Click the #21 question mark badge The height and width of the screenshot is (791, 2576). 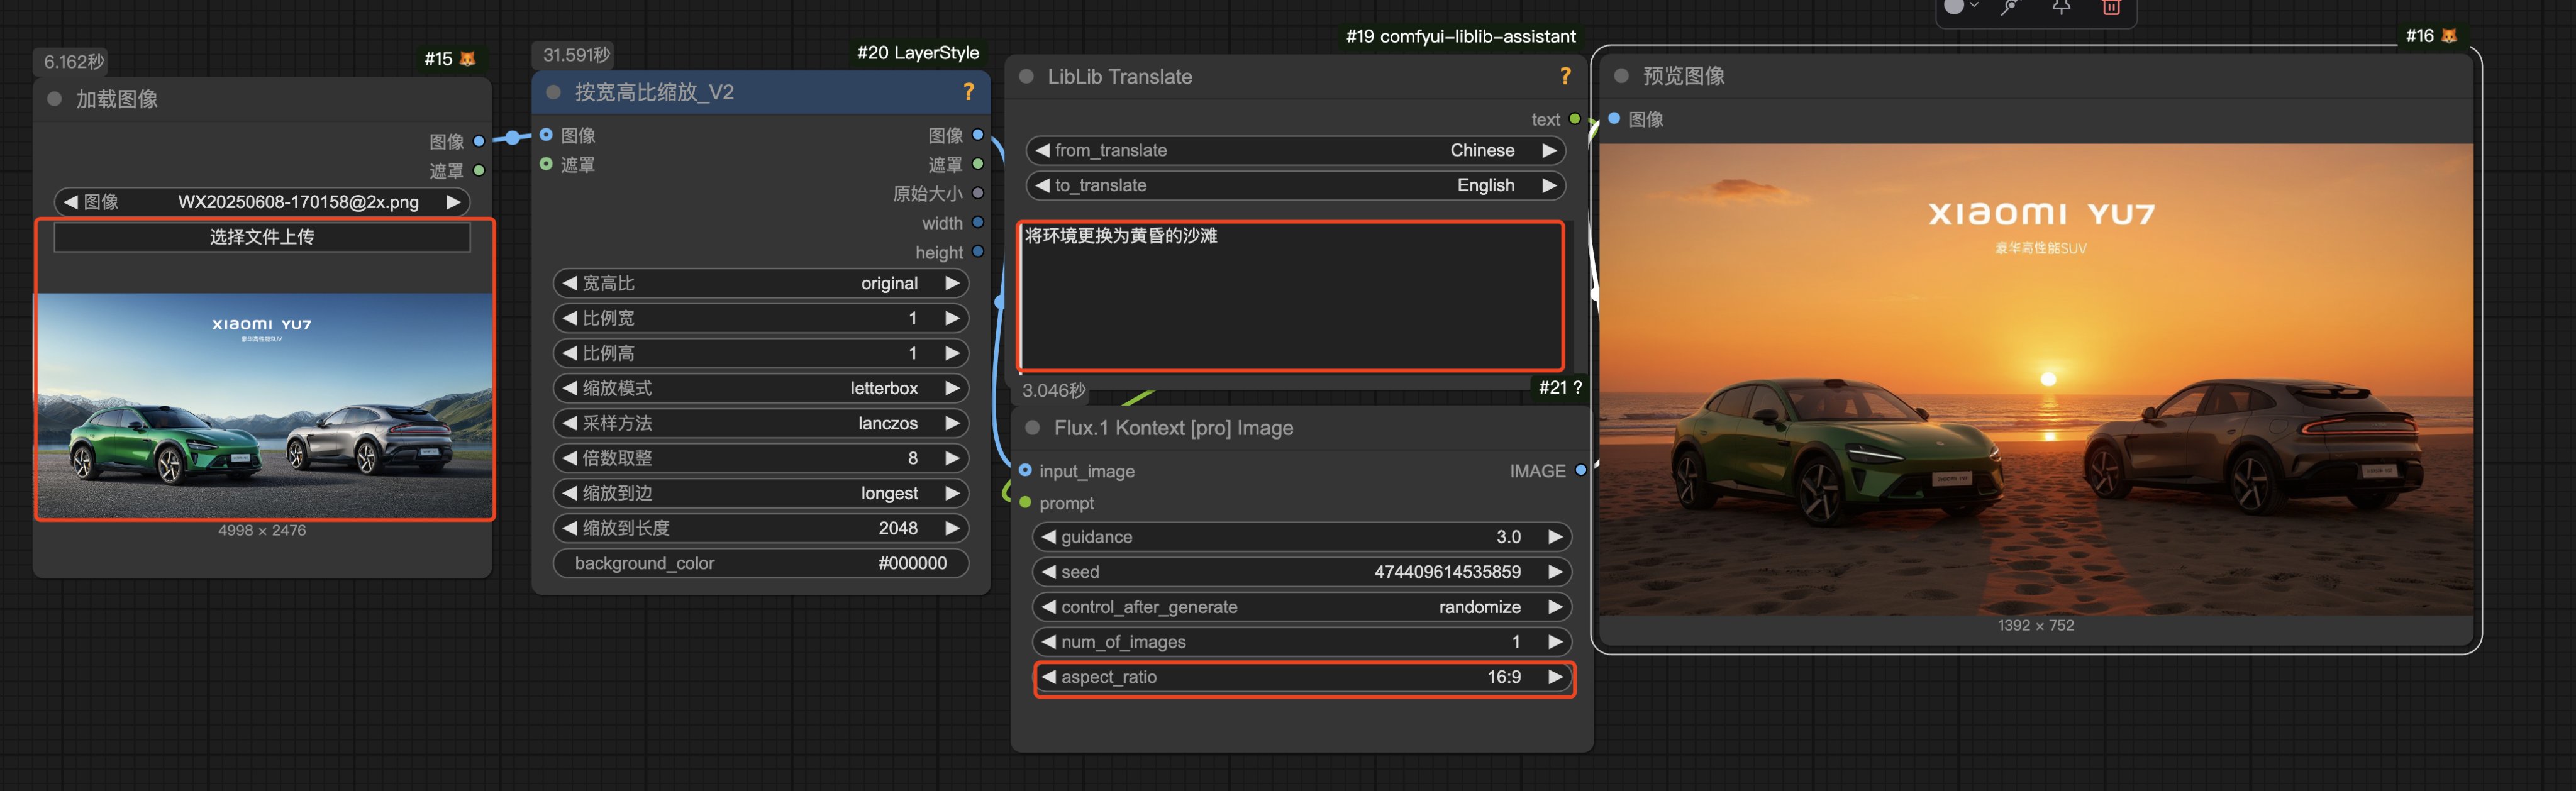1560,387
